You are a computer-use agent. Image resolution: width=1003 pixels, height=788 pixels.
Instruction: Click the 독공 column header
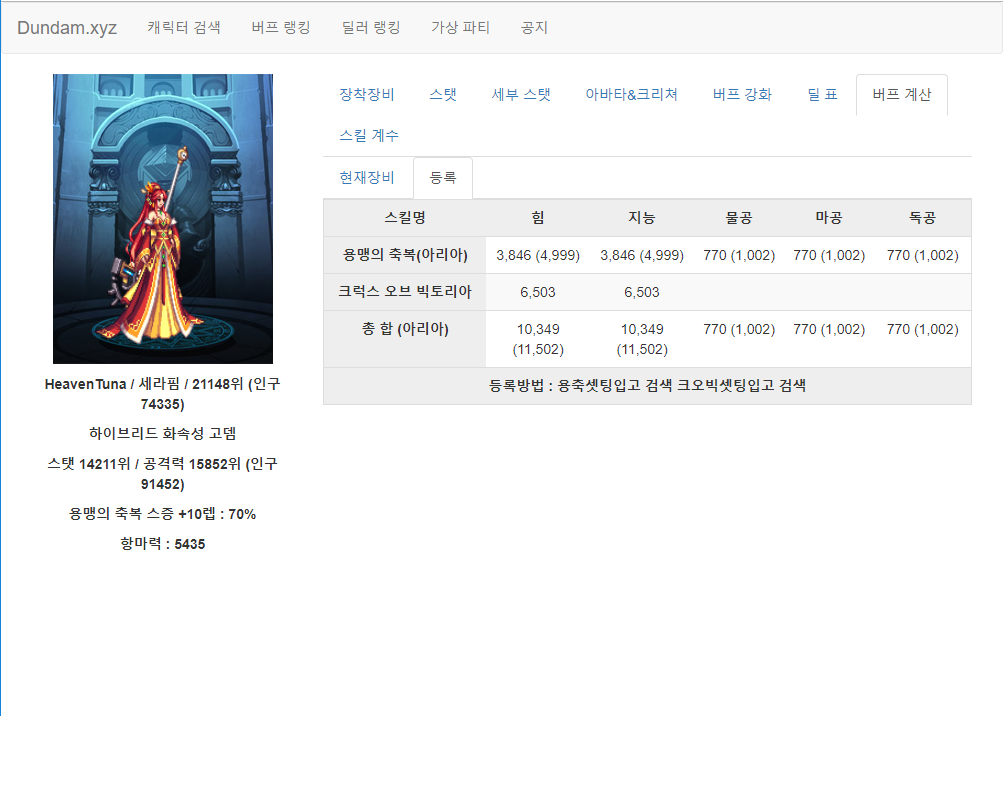pyautogui.click(x=922, y=218)
